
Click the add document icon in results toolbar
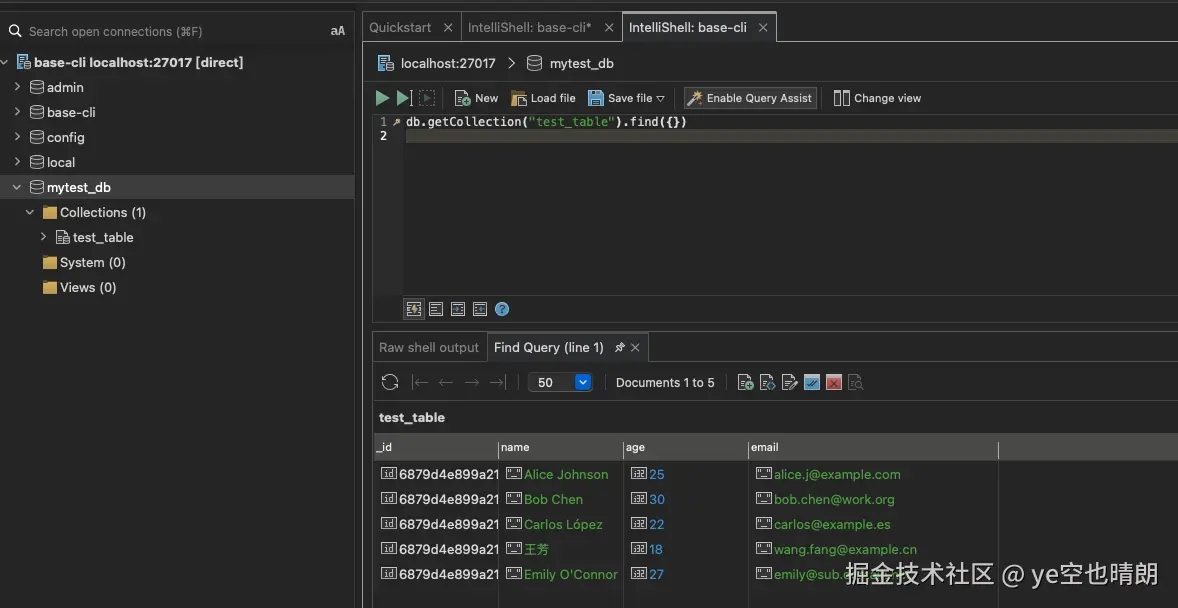[x=745, y=383]
